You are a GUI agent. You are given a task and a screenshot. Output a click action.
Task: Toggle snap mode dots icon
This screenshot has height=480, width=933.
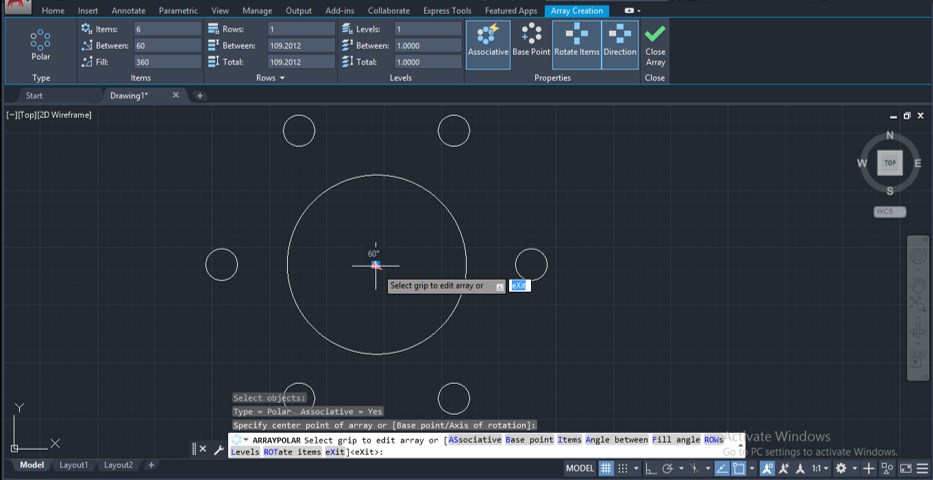pos(622,469)
